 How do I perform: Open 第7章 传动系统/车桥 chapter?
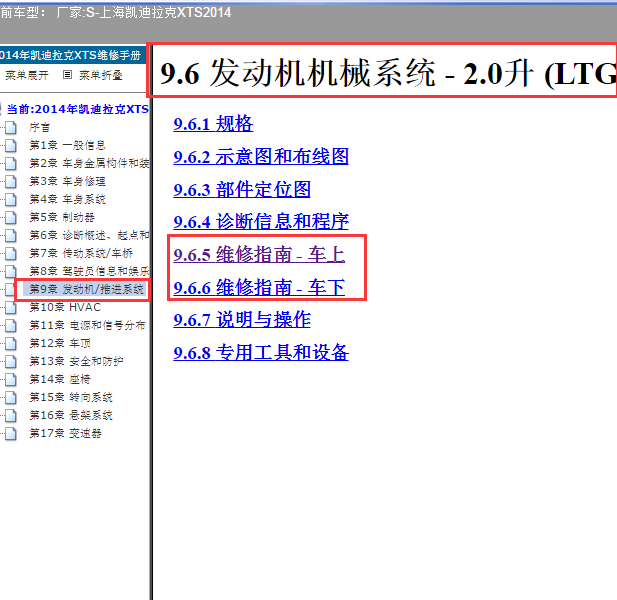point(81,253)
